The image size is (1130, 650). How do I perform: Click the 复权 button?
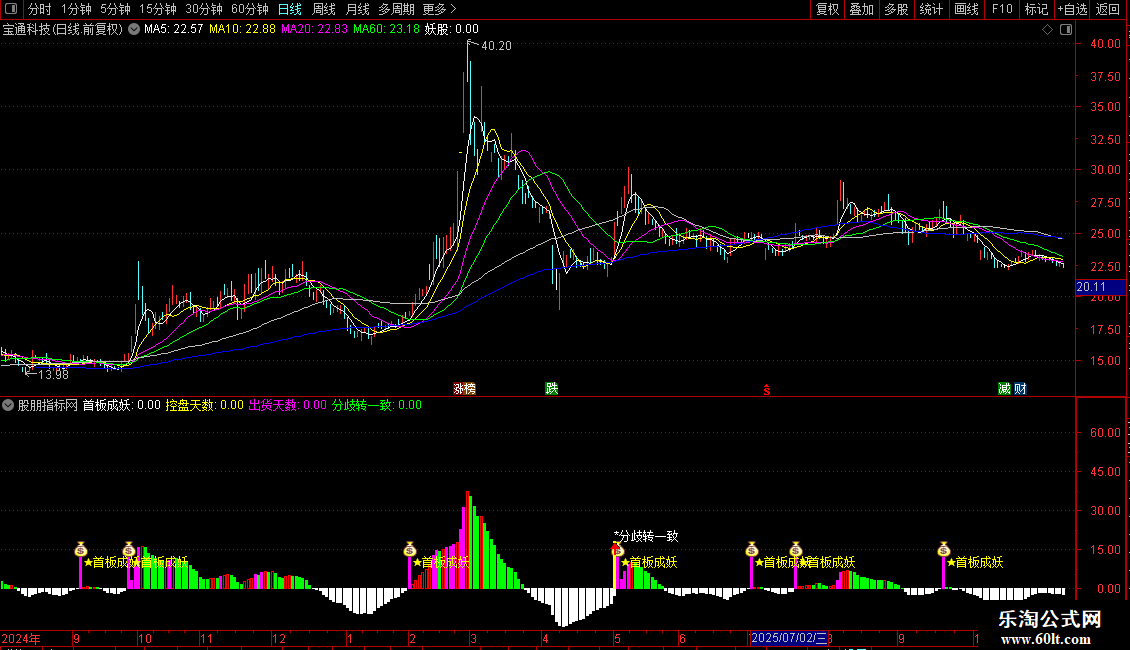(828, 9)
